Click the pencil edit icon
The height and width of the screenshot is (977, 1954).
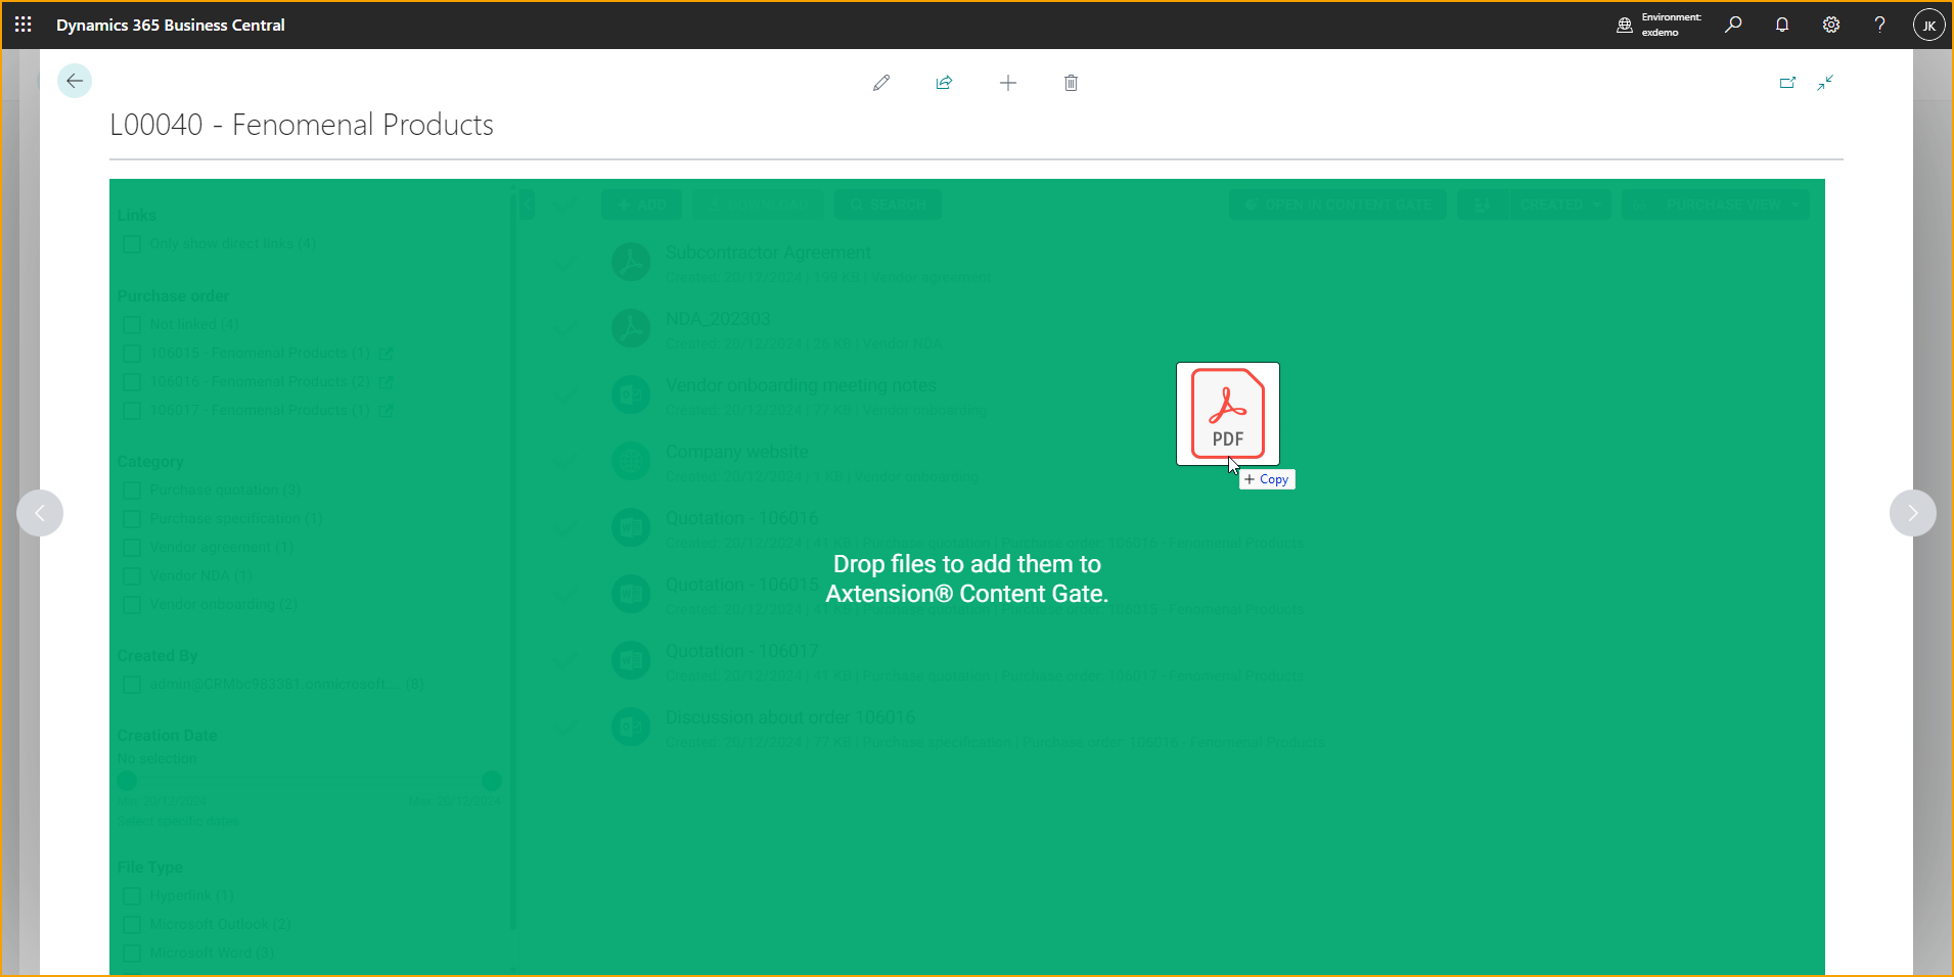pos(881,83)
